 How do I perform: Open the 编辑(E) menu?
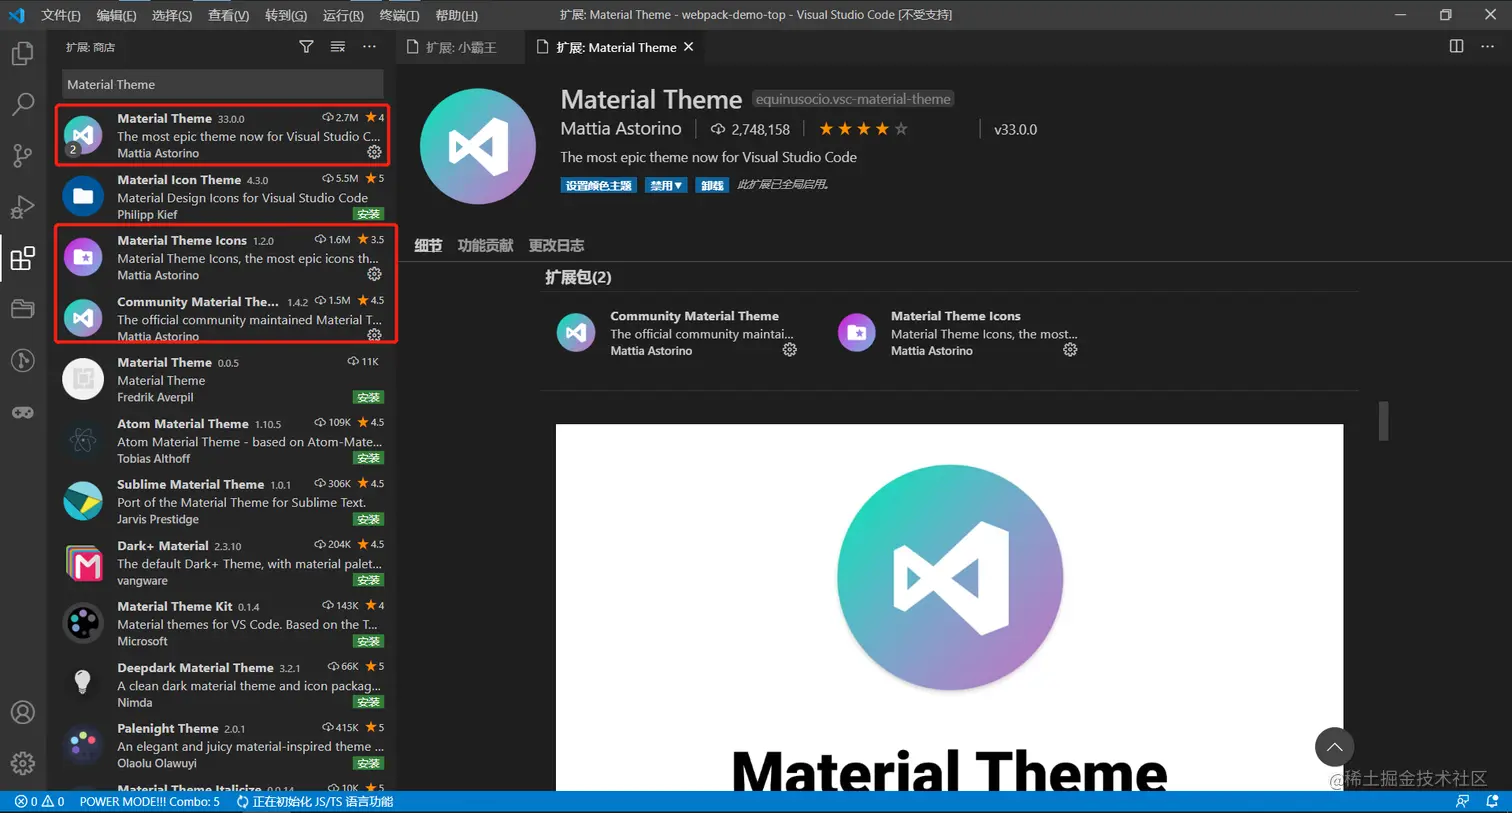[x=116, y=15]
